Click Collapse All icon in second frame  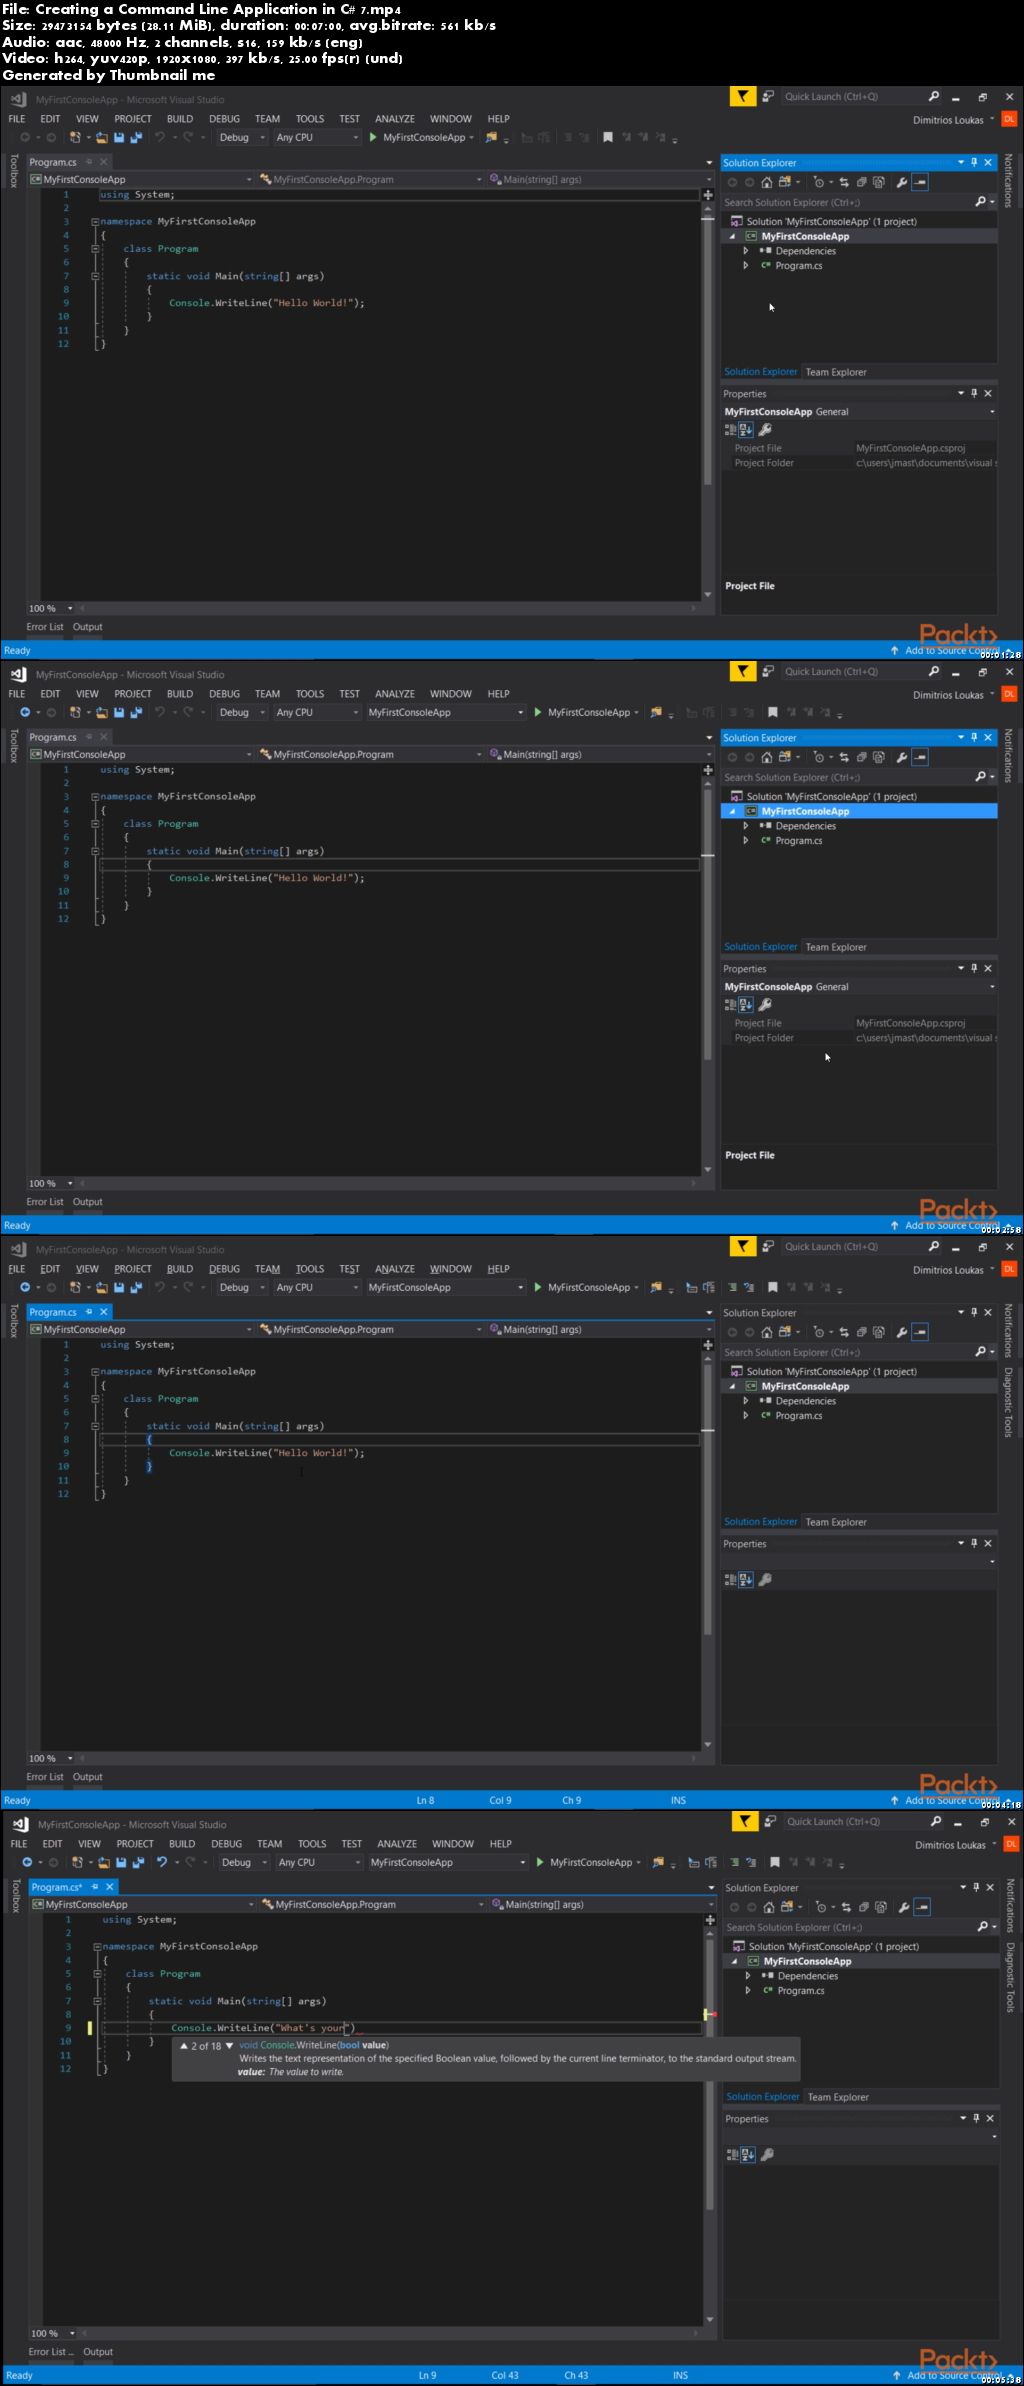coord(861,757)
